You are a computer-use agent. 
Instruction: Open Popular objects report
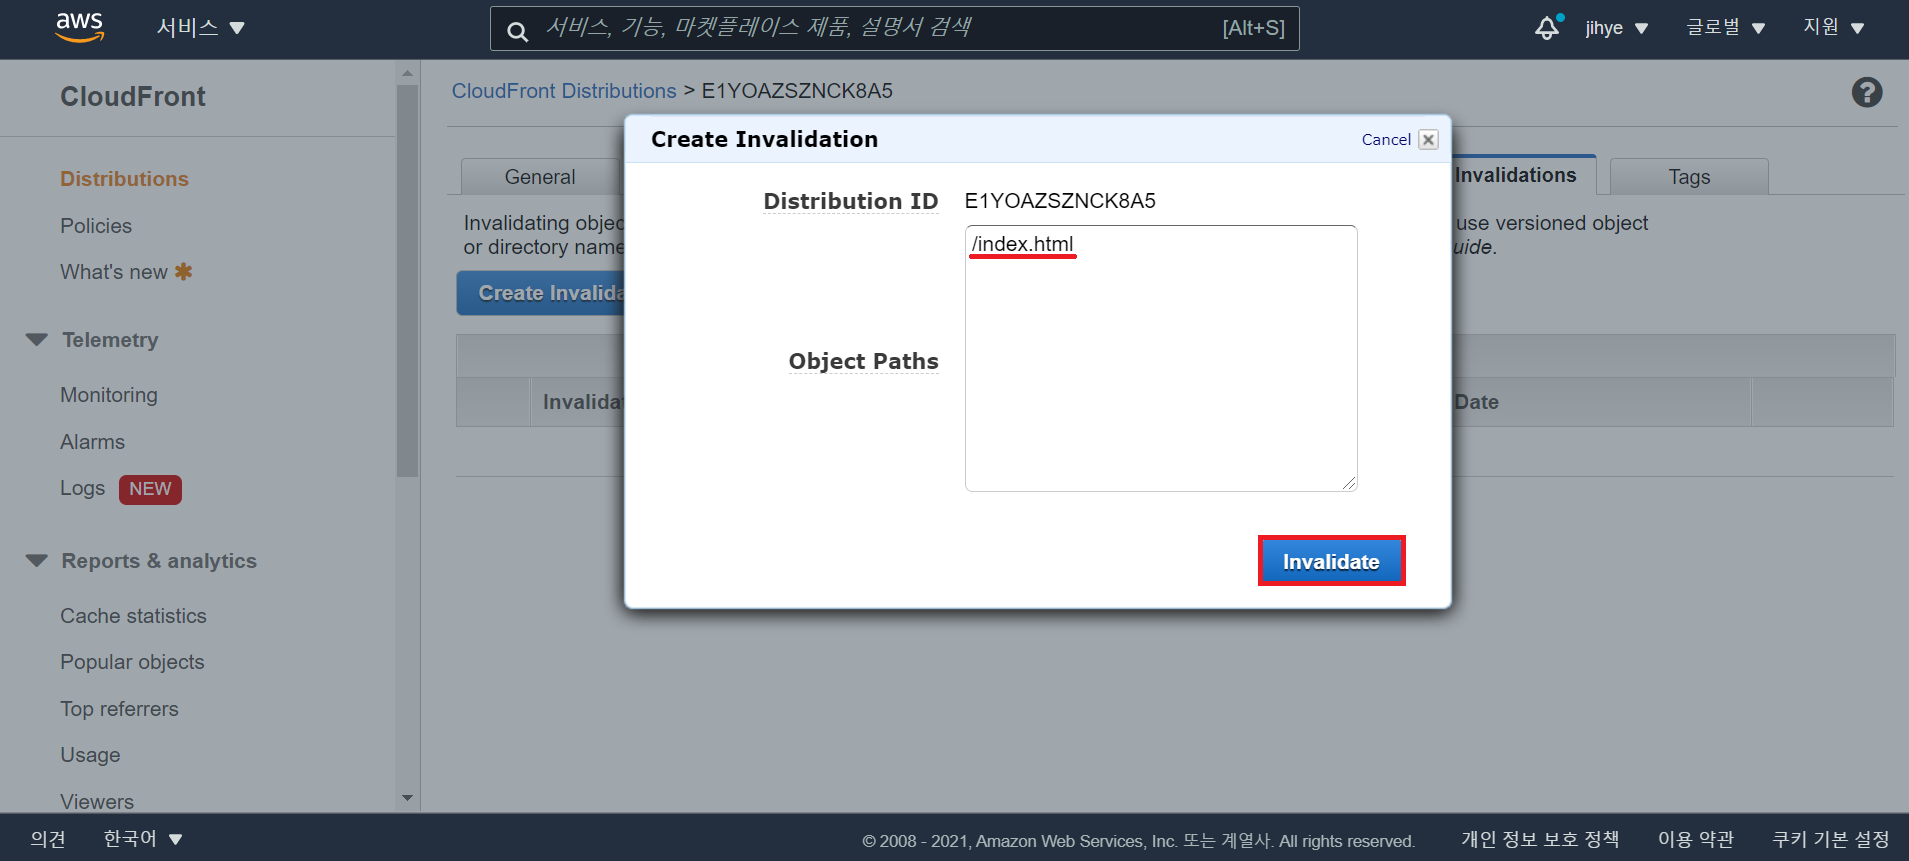[x=132, y=662]
